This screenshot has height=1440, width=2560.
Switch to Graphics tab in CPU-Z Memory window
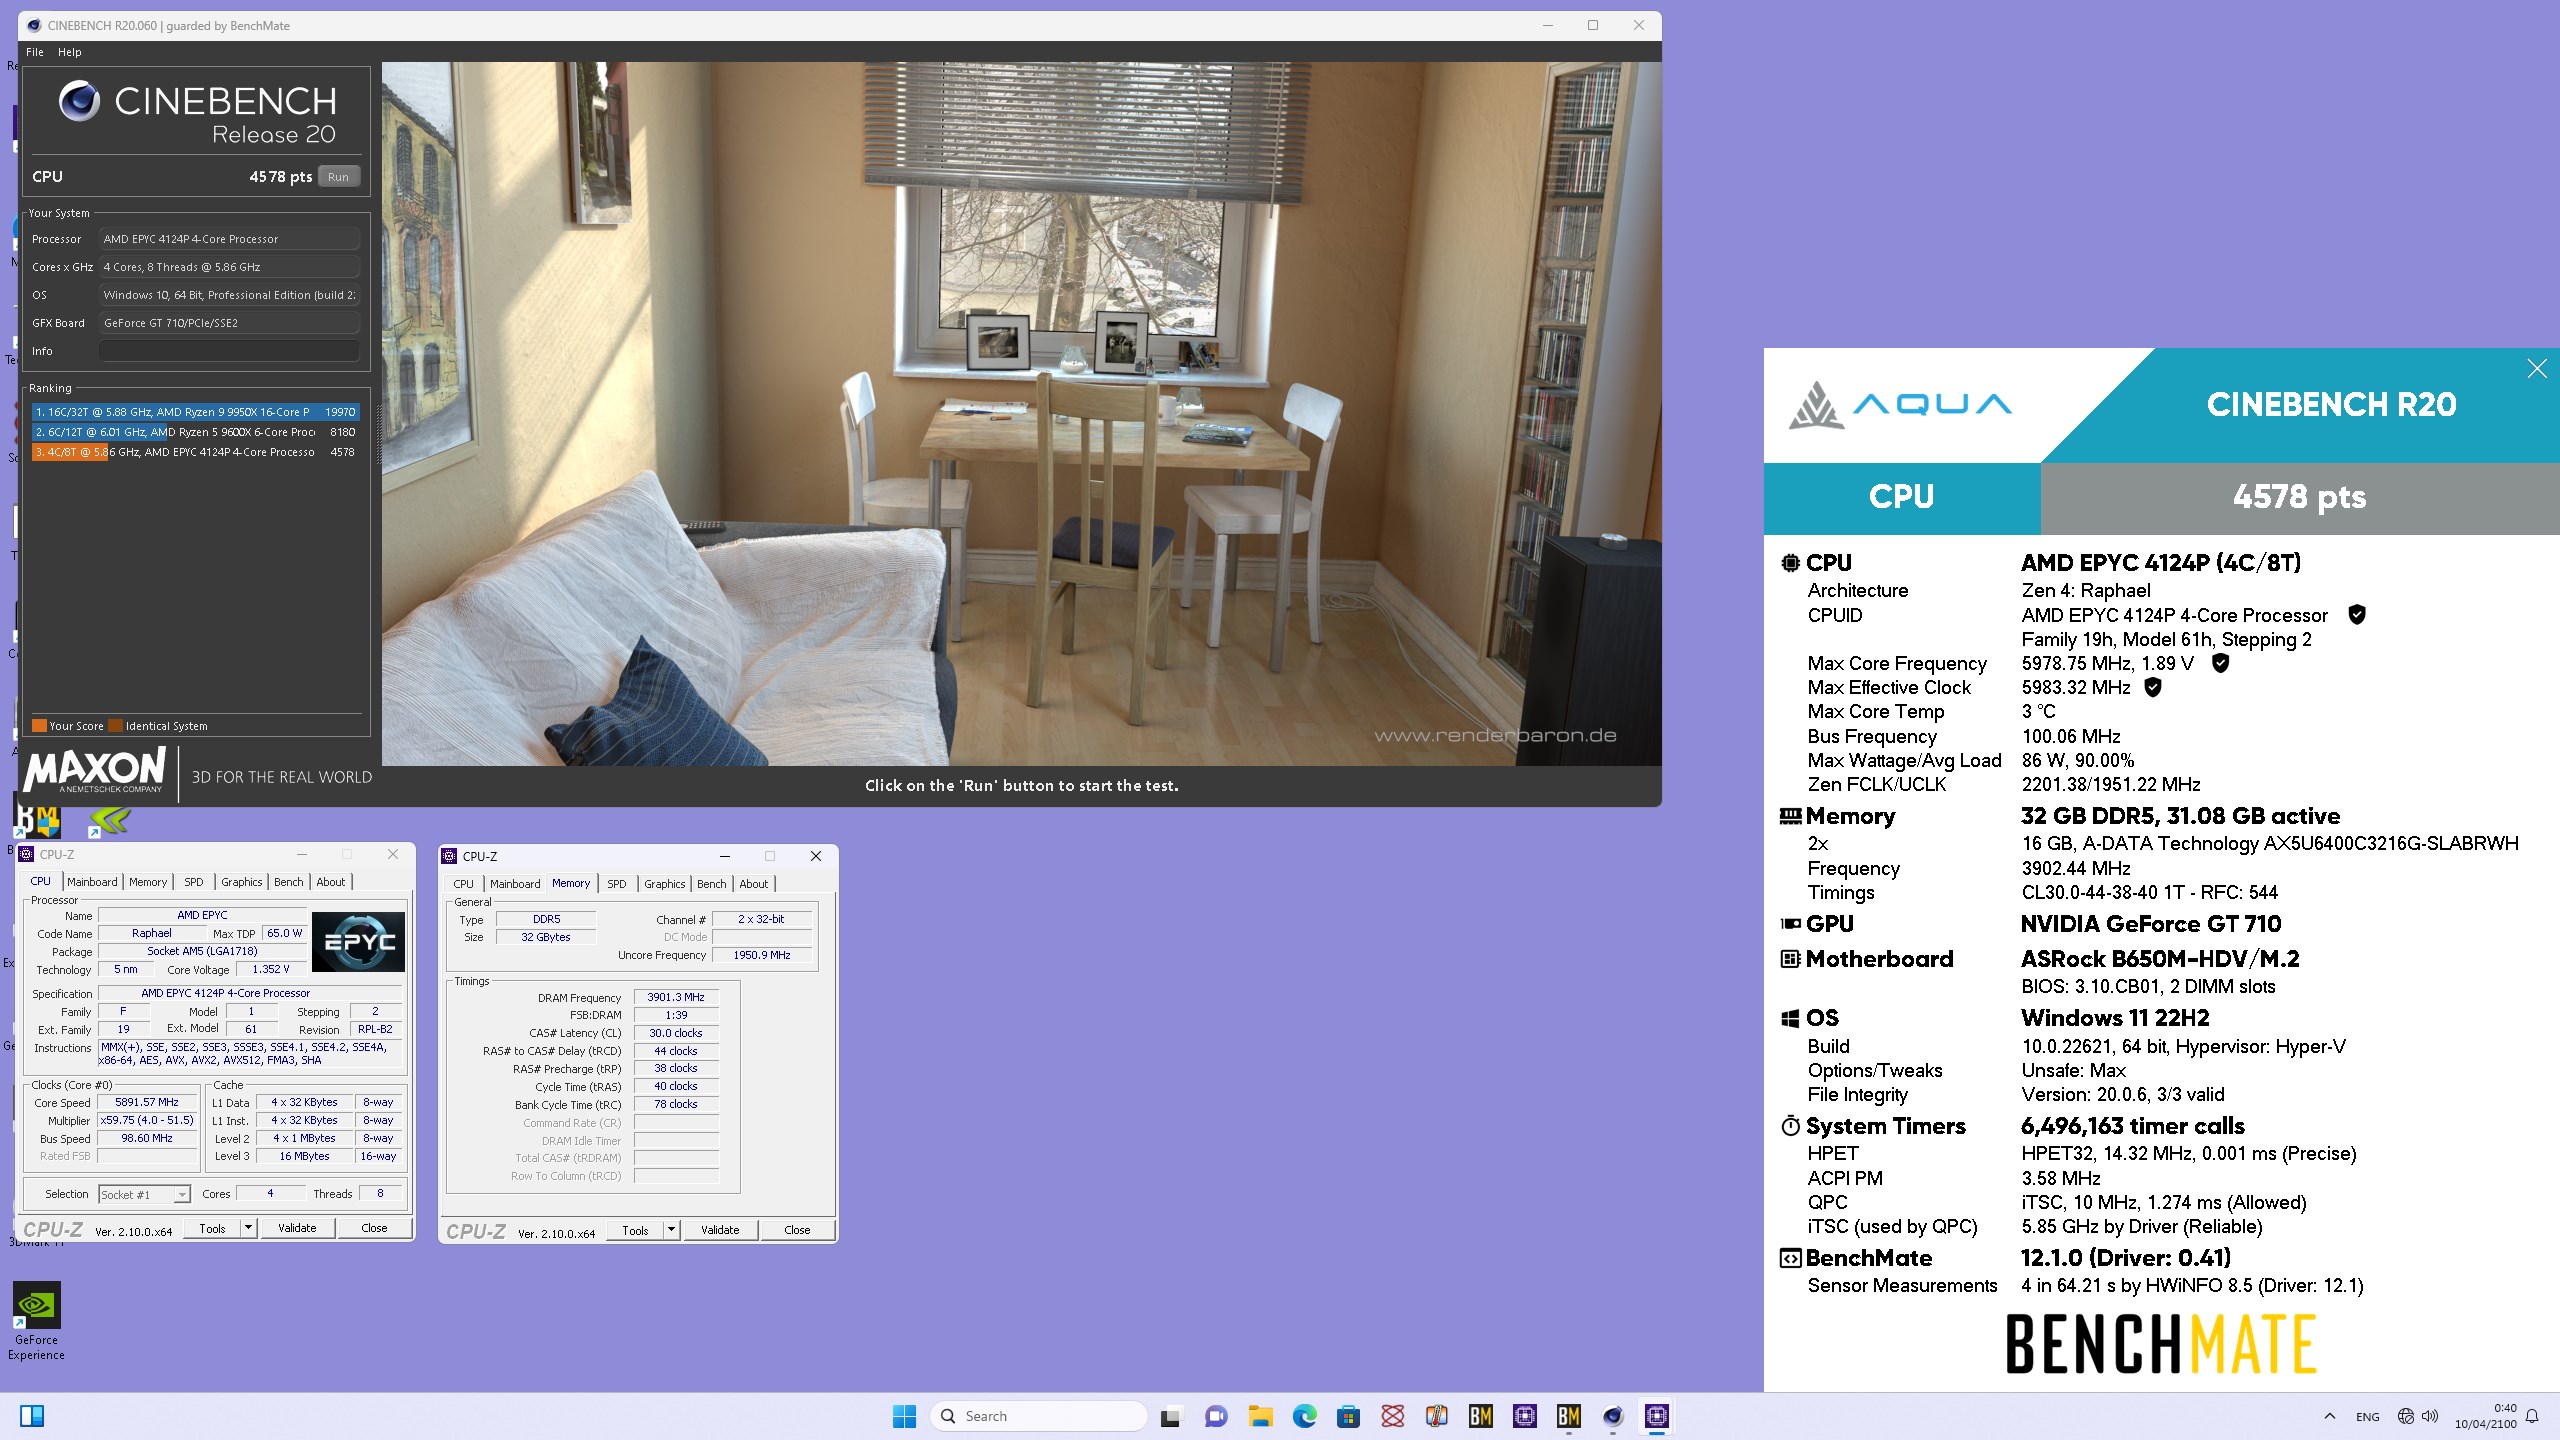point(665,884)
